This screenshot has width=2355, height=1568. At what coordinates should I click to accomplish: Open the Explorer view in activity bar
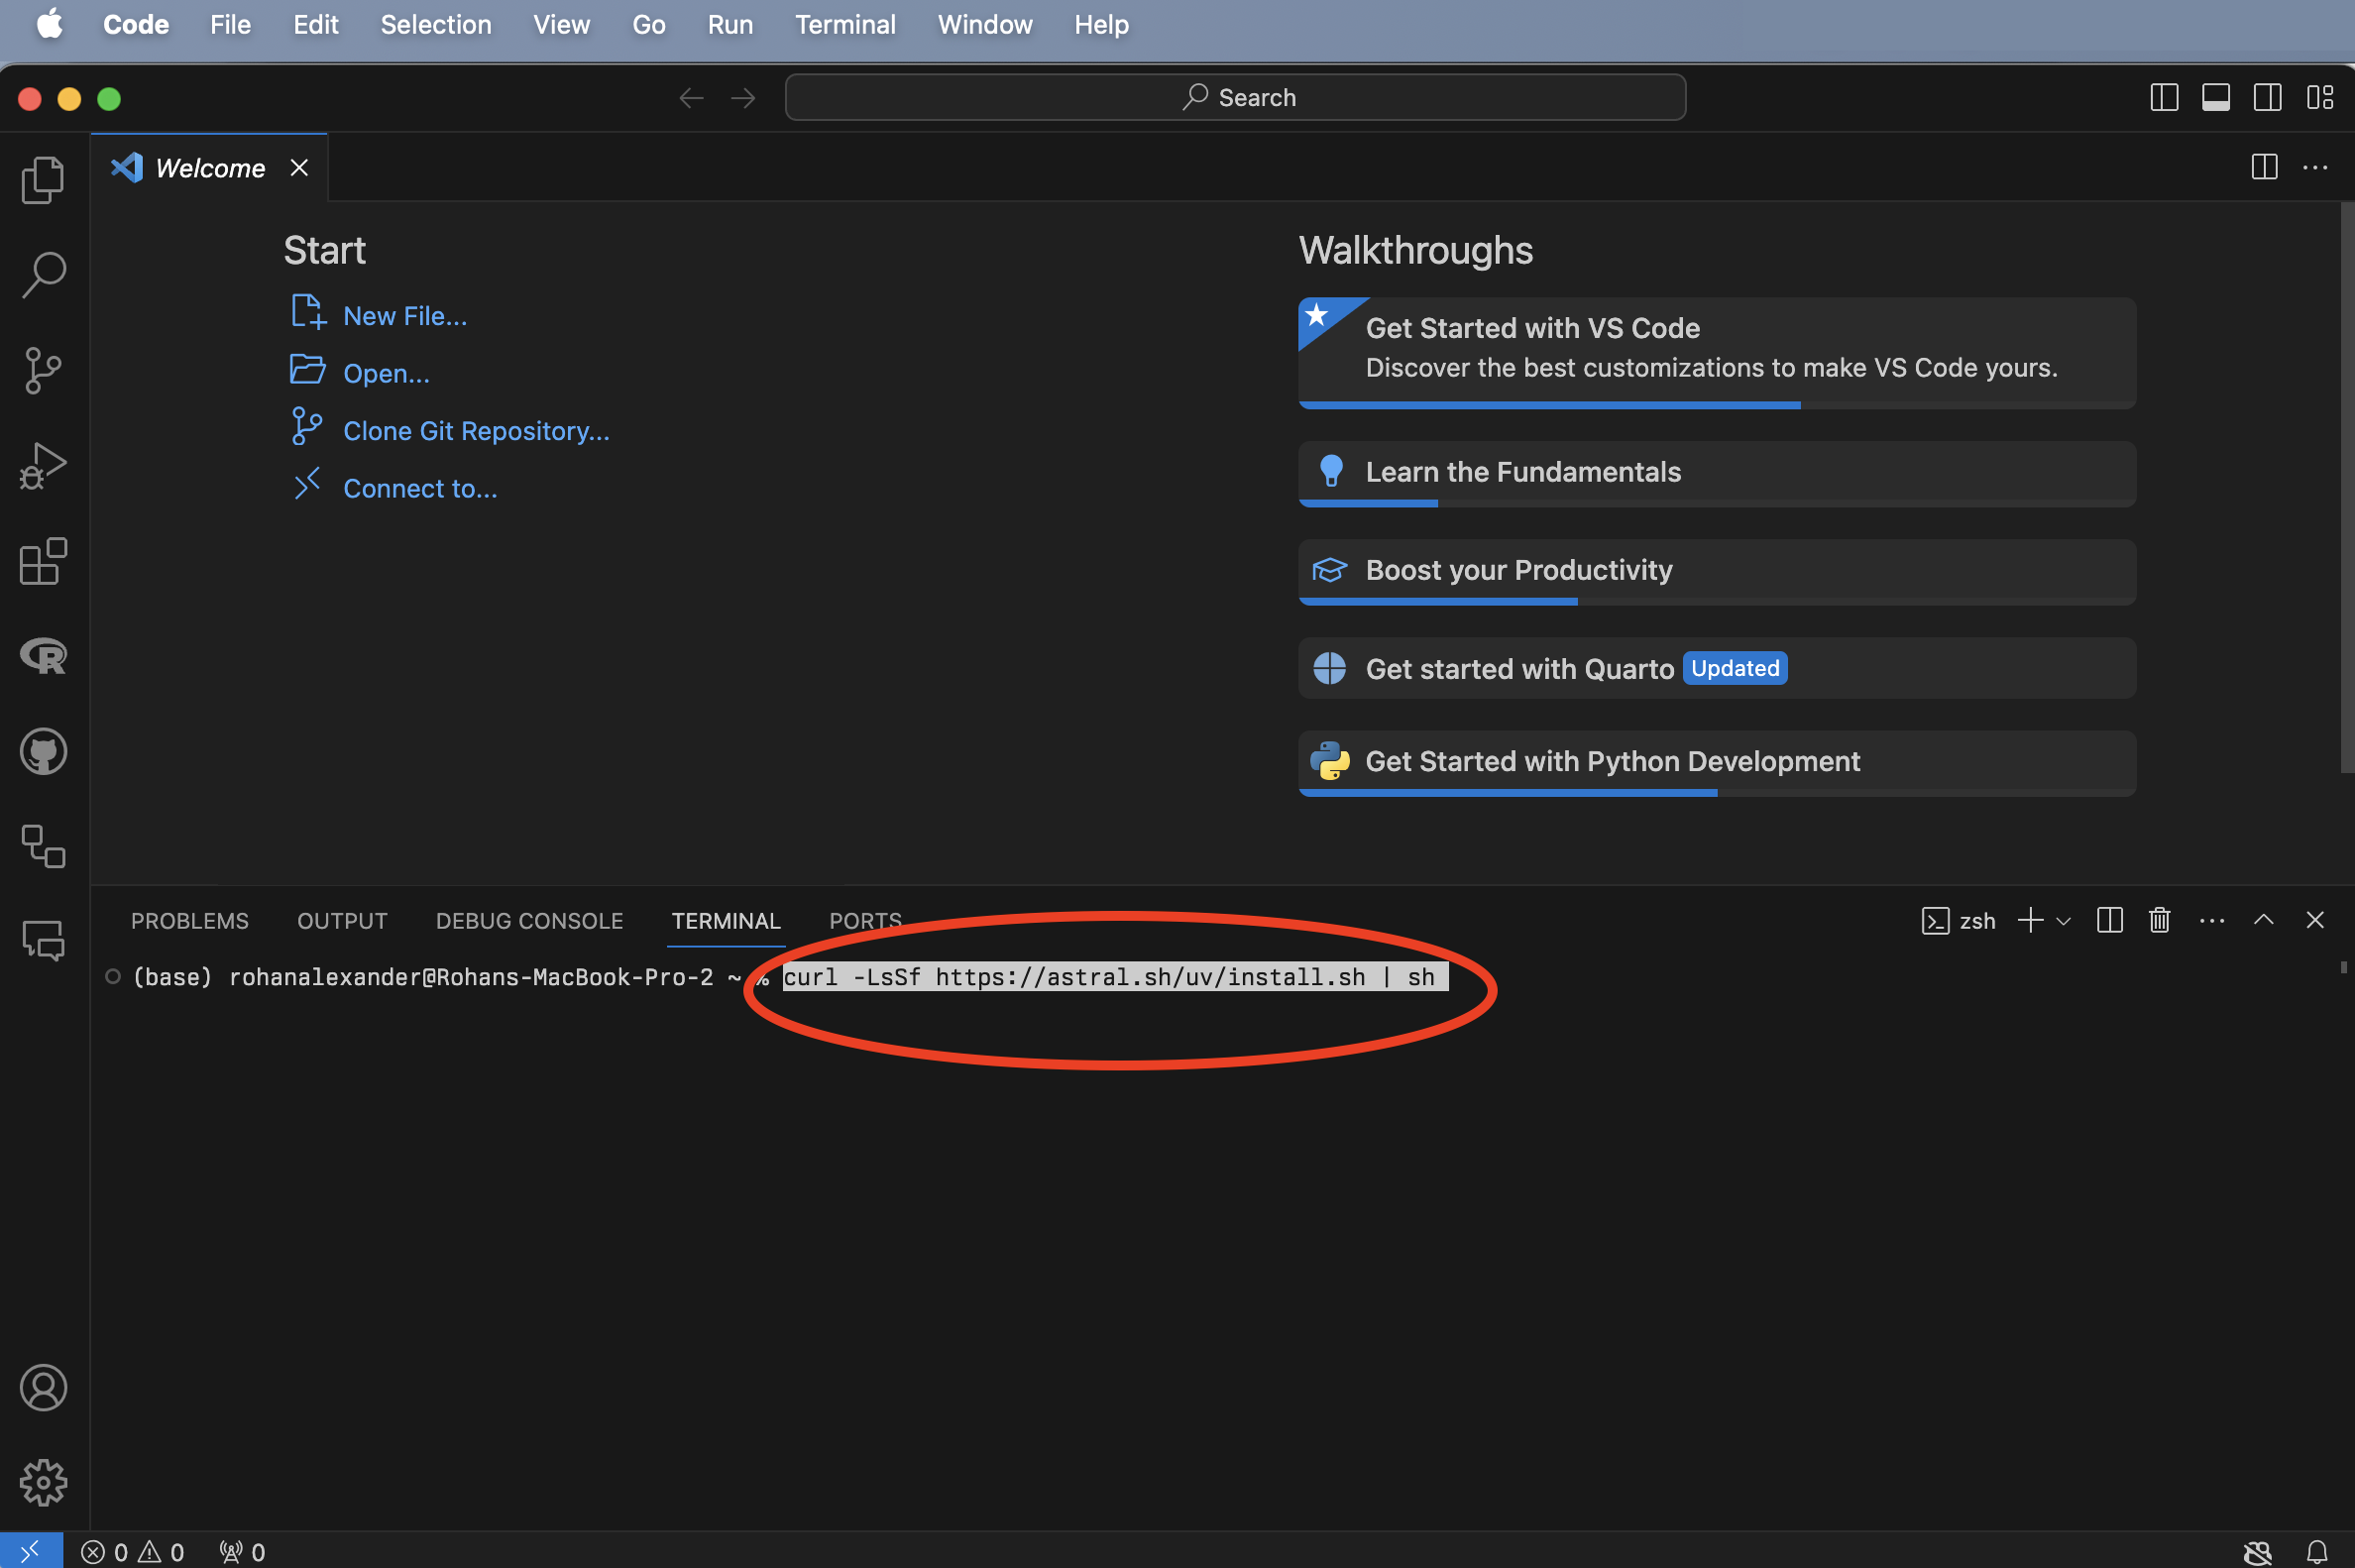coord(43,180)
